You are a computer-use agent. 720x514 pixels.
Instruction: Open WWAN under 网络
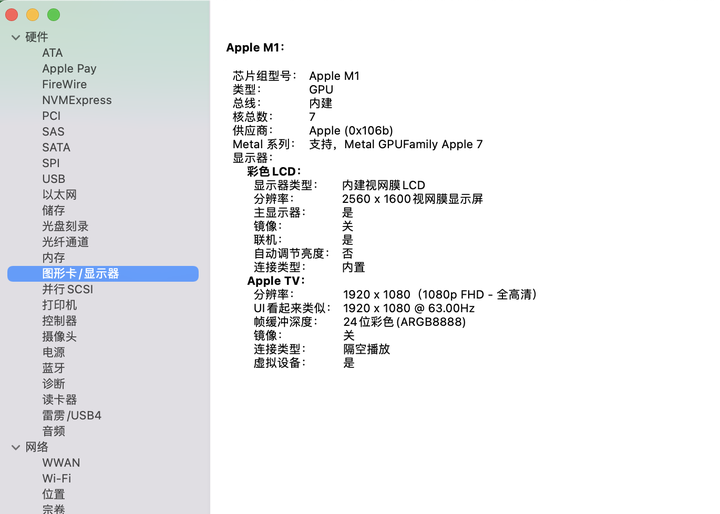pos(61,463)
